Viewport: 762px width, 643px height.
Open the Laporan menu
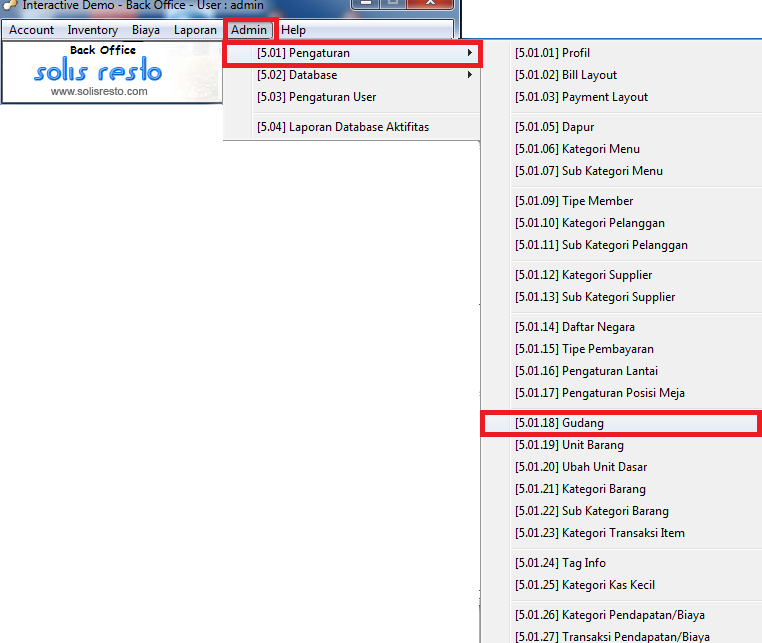tap(195, 30)
